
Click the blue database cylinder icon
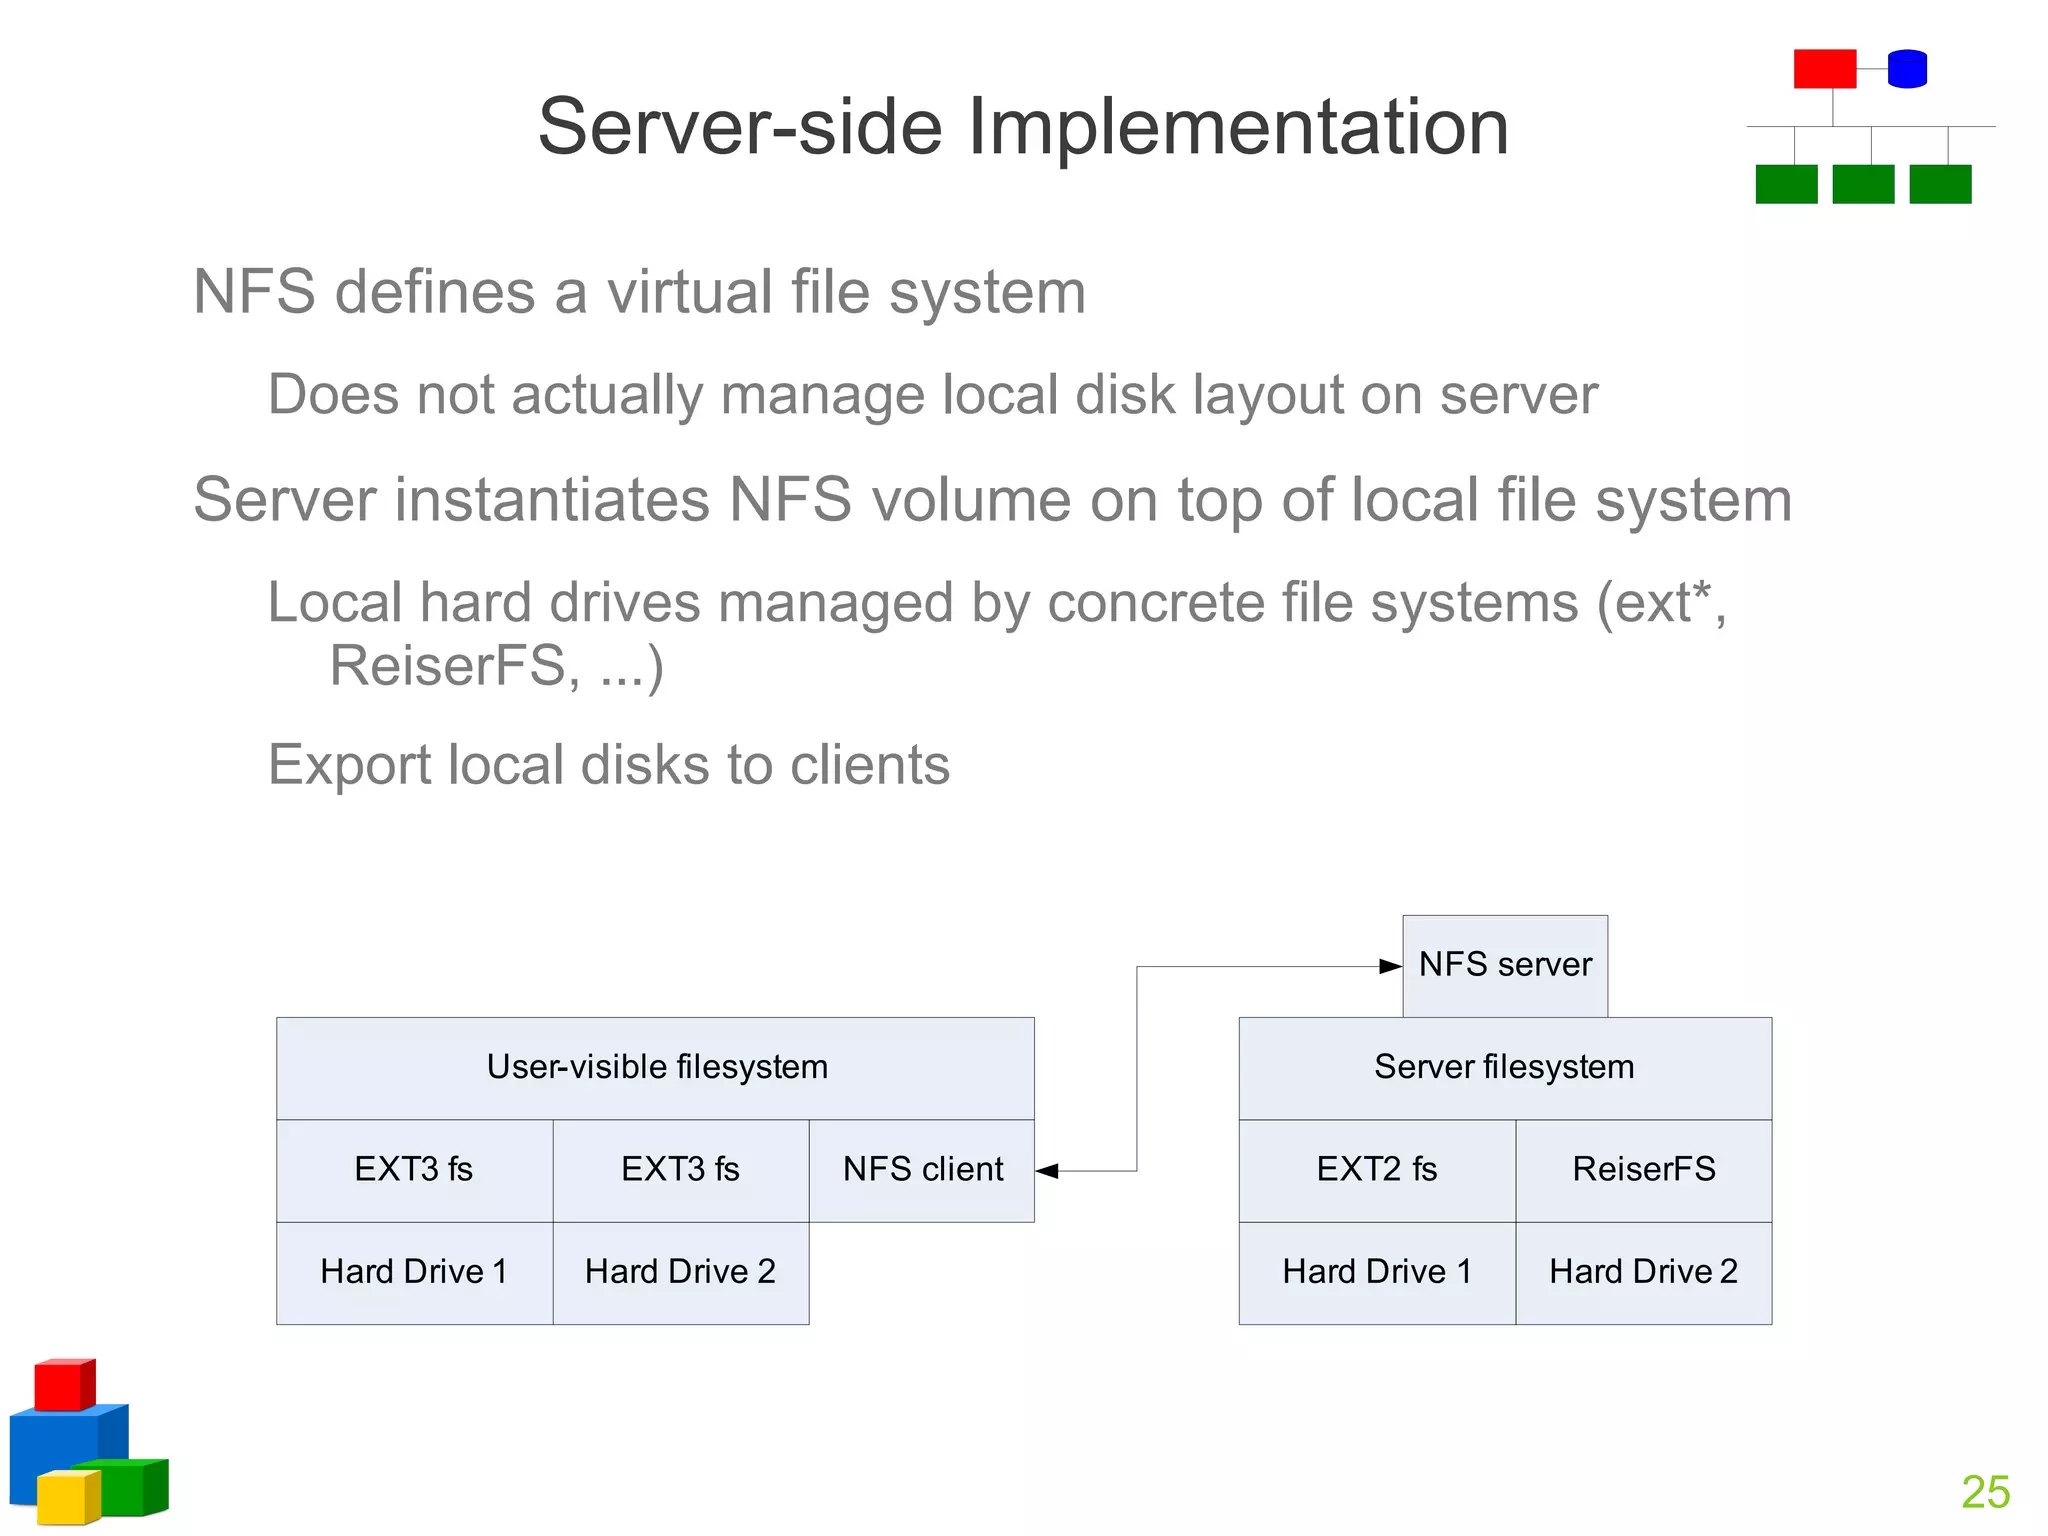tap(1907, 69)
